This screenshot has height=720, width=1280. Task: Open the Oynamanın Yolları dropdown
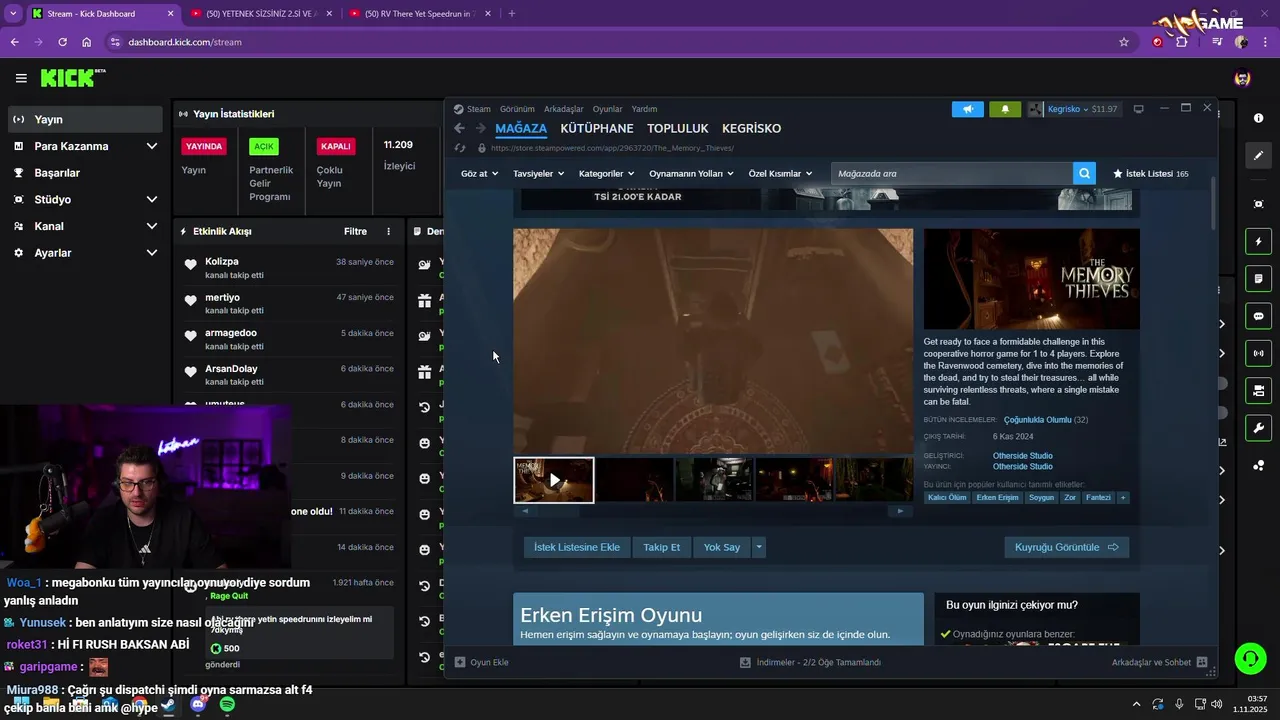point(691,173)
